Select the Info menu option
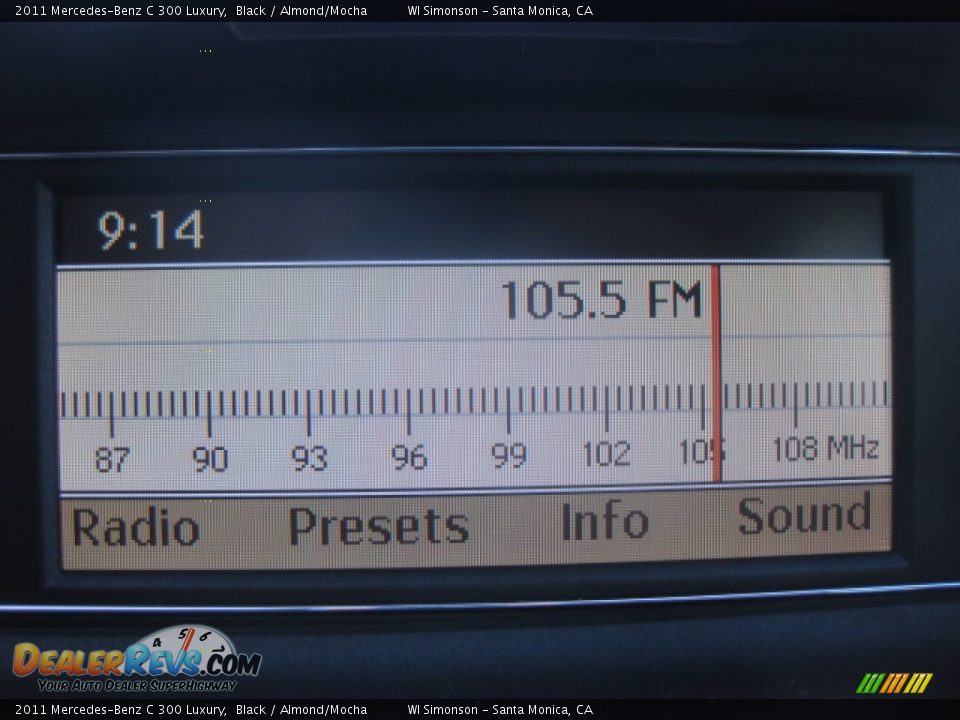 (604, 522)
